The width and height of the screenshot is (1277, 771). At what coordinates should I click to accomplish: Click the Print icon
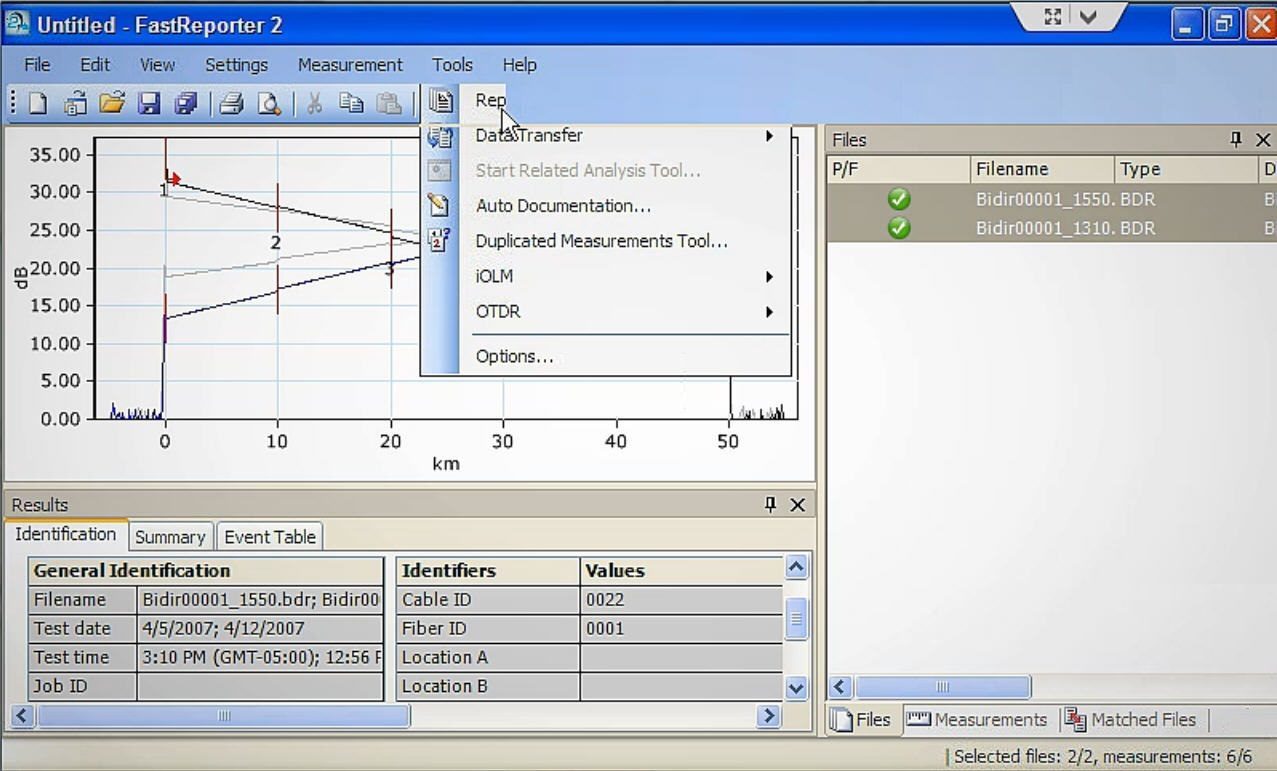(230, 102)
